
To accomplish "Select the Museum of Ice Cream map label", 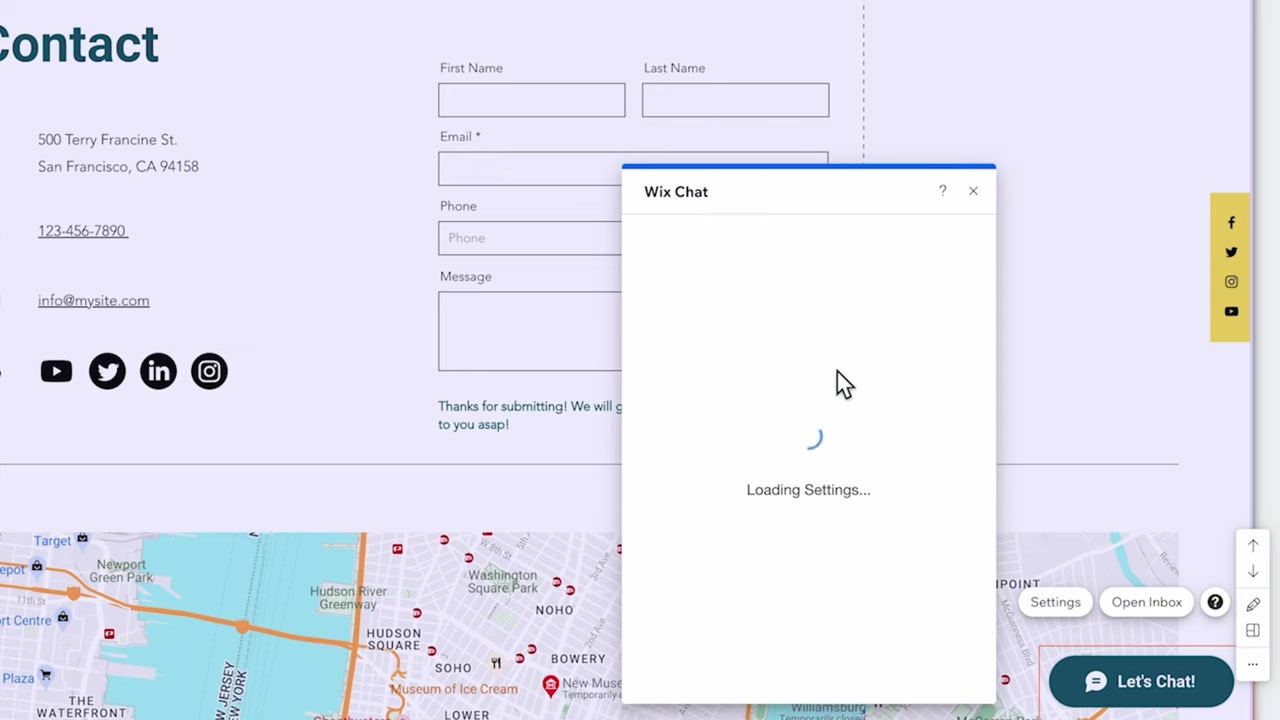I will 453,689.
